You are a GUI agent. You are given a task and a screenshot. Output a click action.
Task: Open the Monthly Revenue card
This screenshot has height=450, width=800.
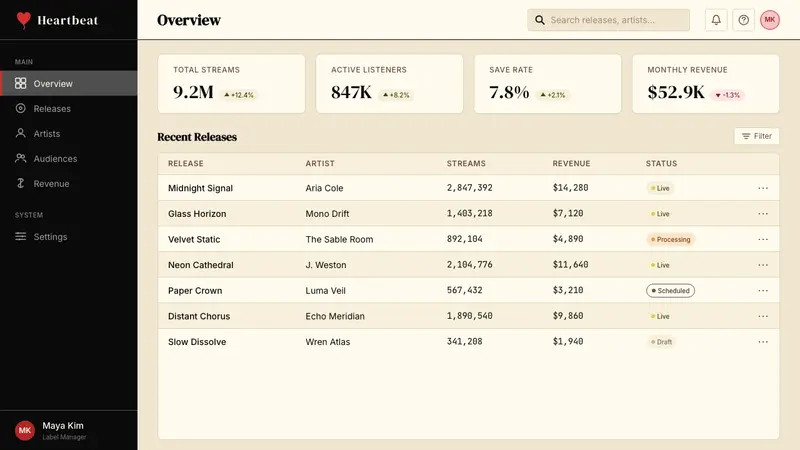coord(706,84)
